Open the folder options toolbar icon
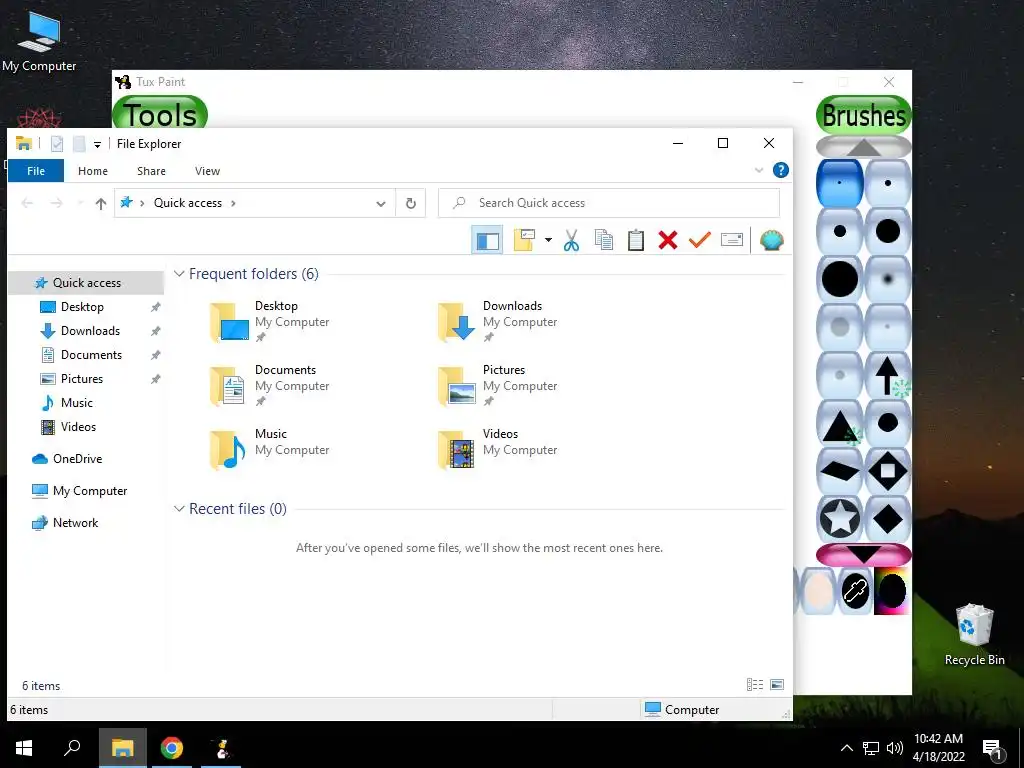 coord(524,240)
